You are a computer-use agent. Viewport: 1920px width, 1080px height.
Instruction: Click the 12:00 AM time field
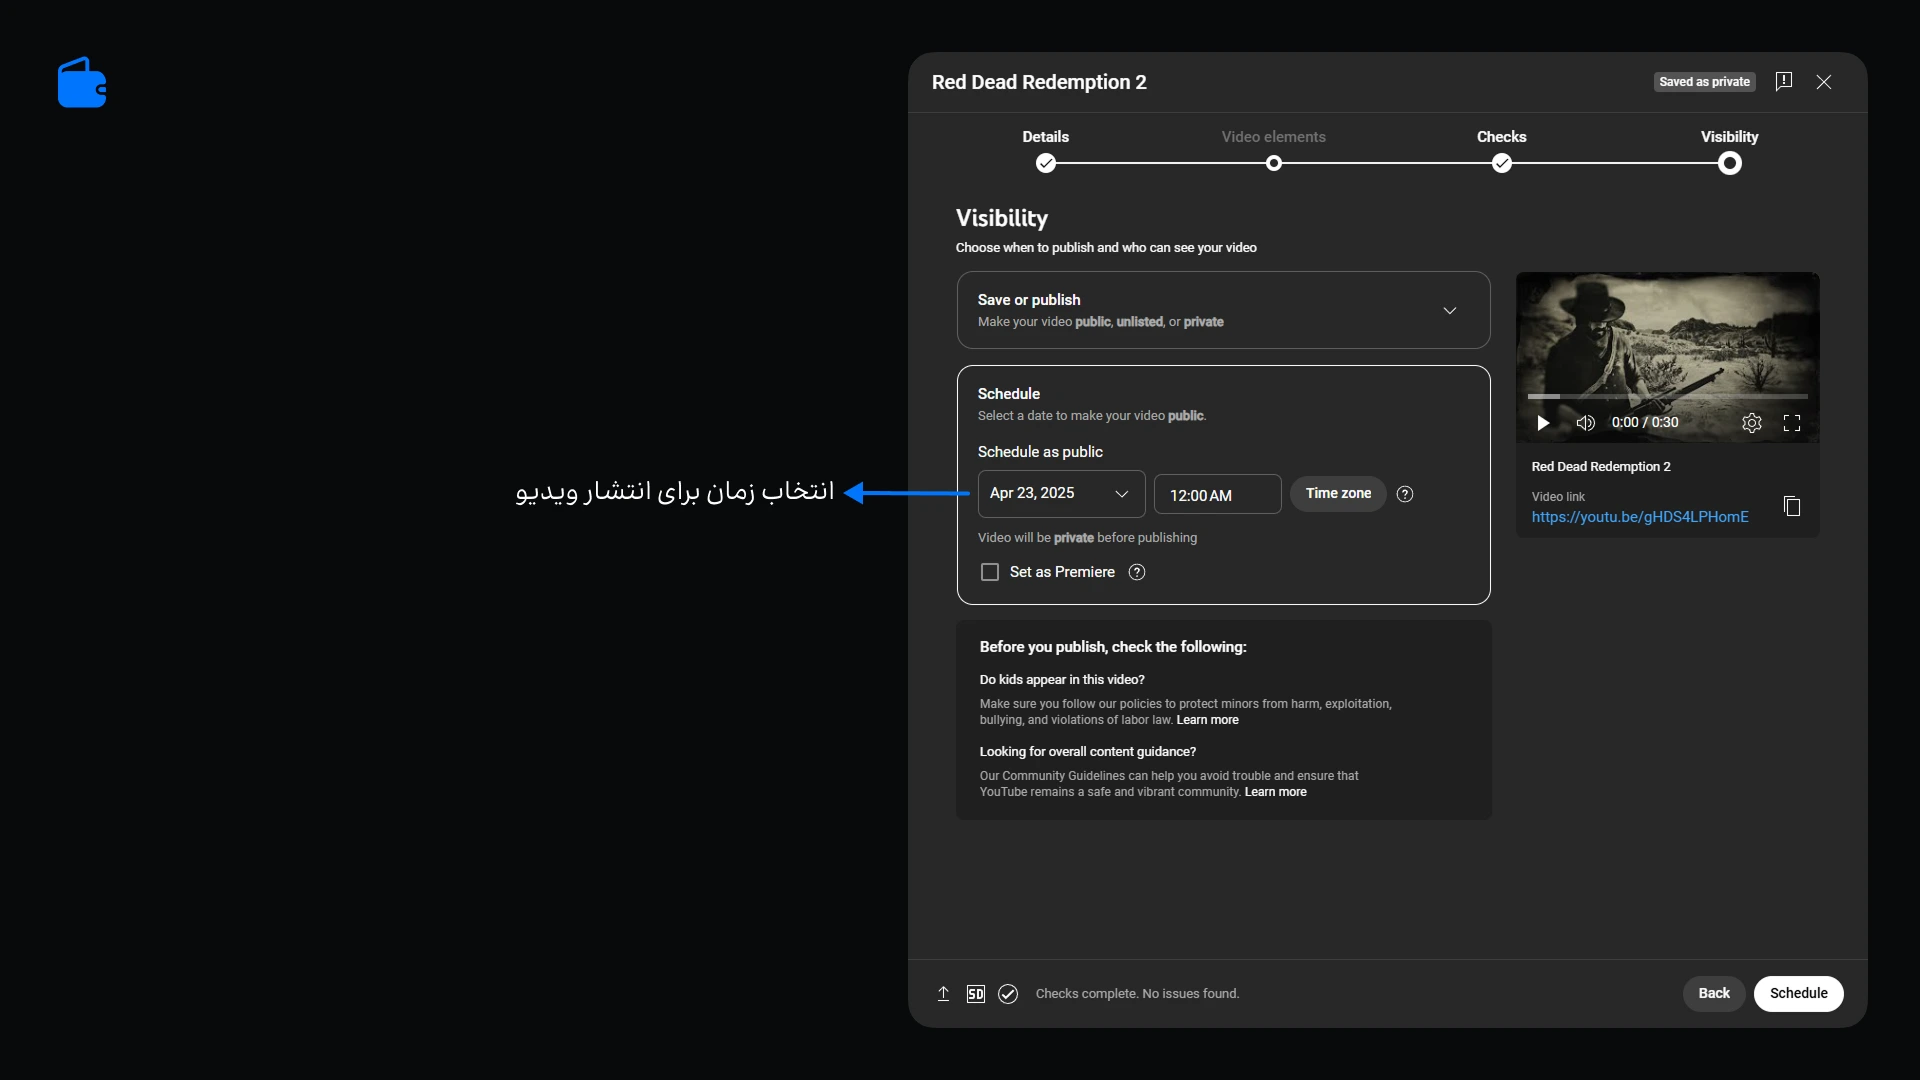(x=1217, y=495)
